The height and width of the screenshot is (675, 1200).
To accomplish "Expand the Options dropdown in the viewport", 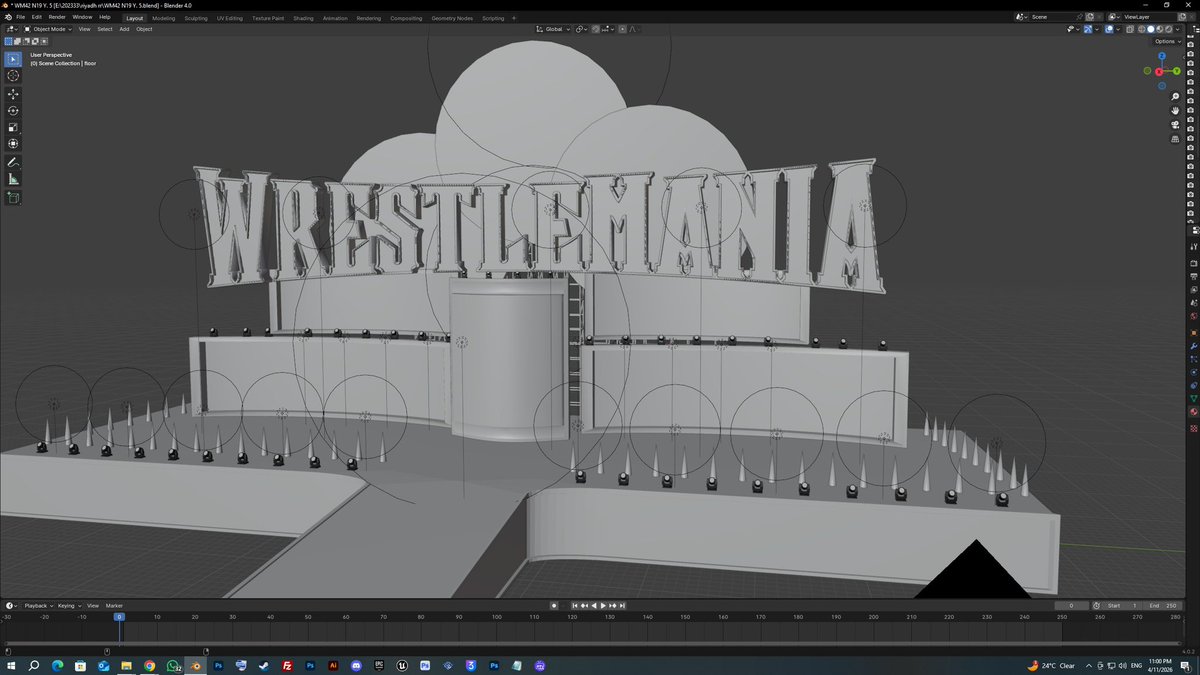I will tap(1165, 41).
